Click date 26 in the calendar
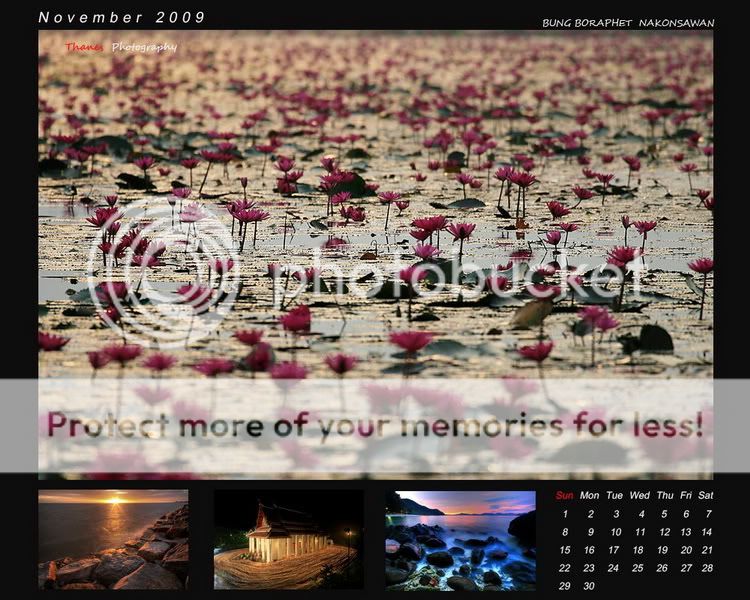The width and height of the screenshot is (750, 600). [662, 568]
